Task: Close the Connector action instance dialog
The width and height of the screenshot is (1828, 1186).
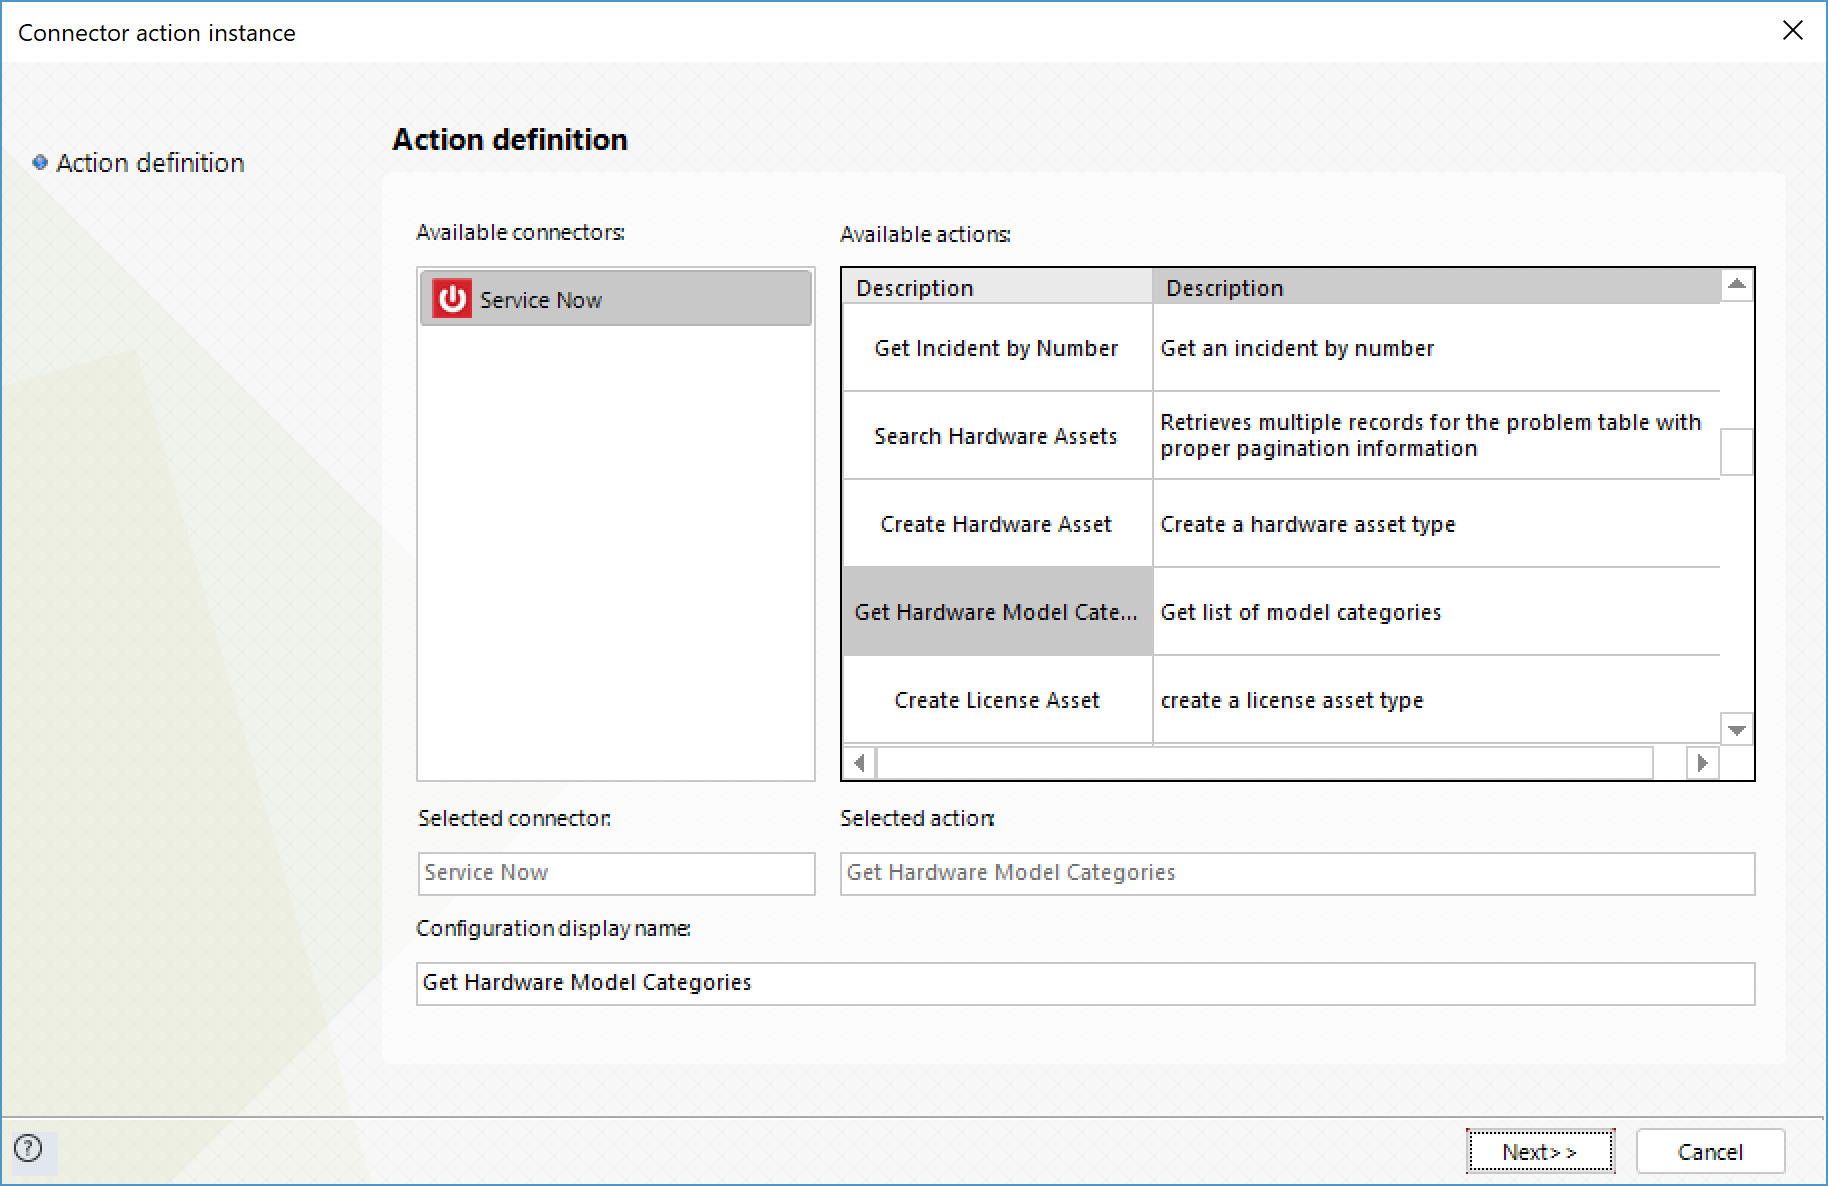Action: click(x=1793, y=31)
